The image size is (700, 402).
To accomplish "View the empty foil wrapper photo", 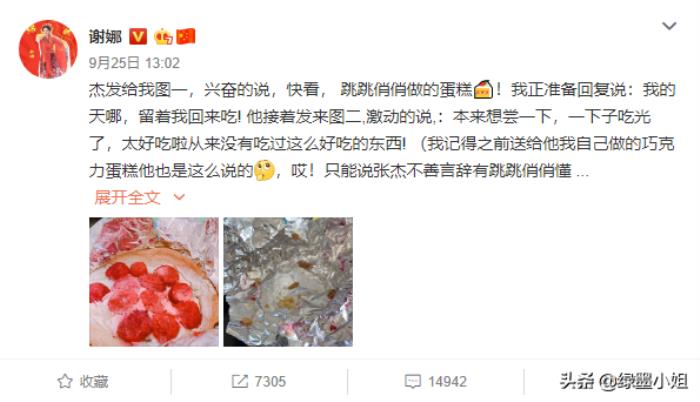I will tap(288, 282).
